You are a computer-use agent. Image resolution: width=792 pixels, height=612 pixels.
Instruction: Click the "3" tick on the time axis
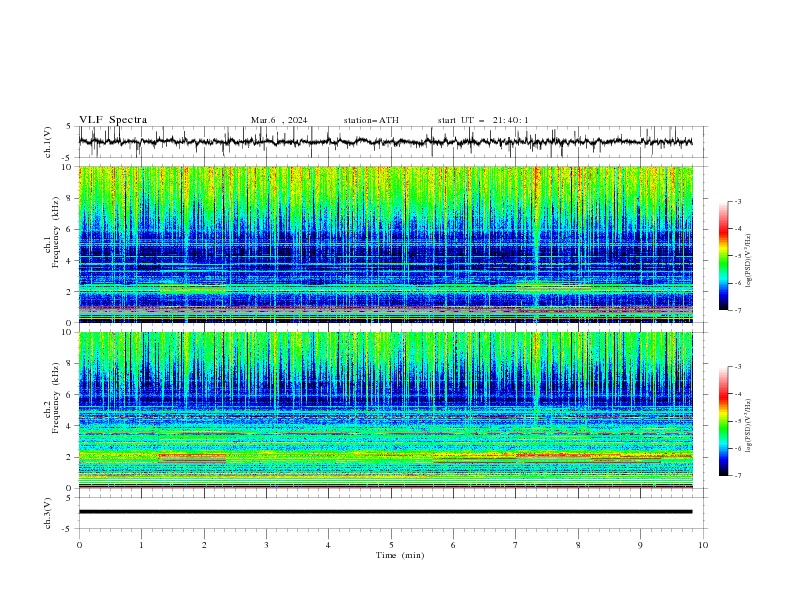(266, 545)
